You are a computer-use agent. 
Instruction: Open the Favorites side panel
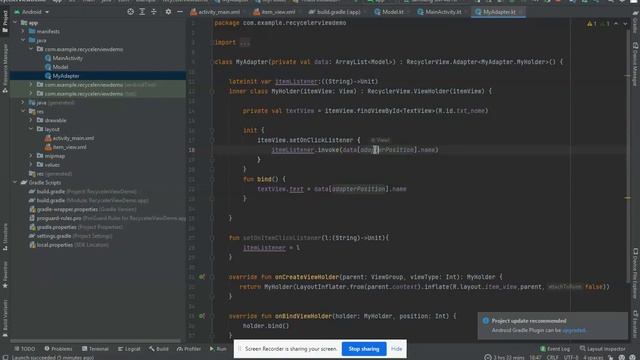[5, 275]
